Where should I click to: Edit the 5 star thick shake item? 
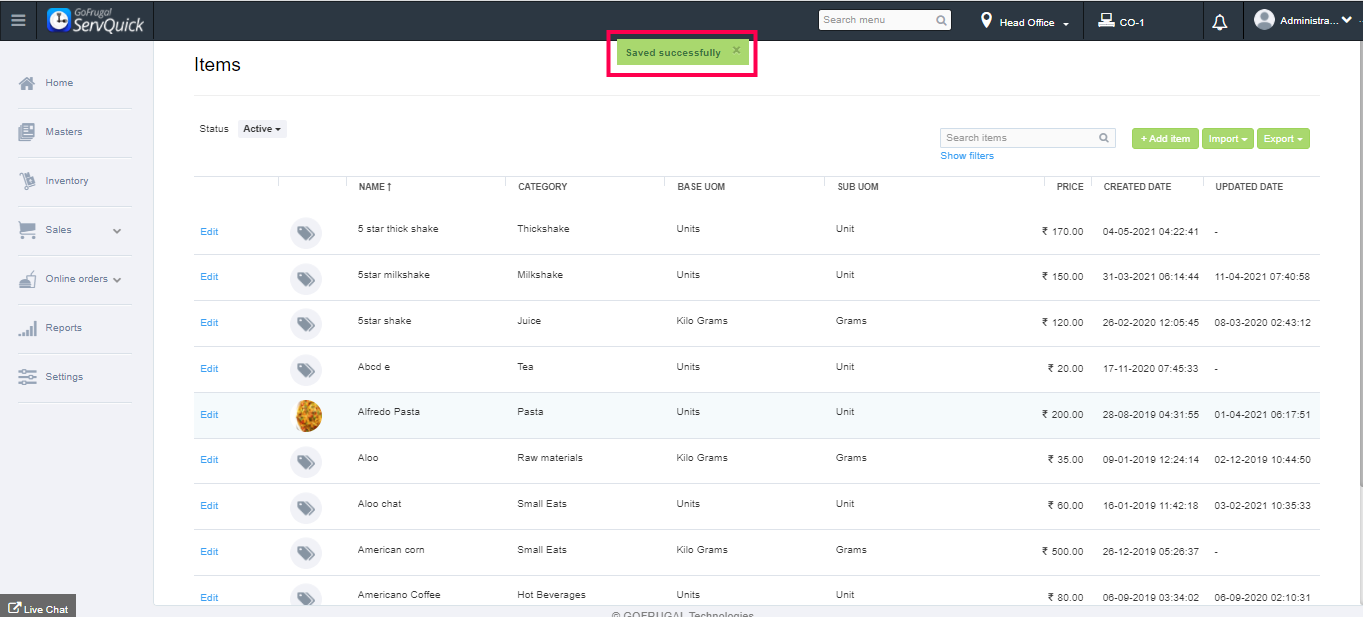[209, 232]
